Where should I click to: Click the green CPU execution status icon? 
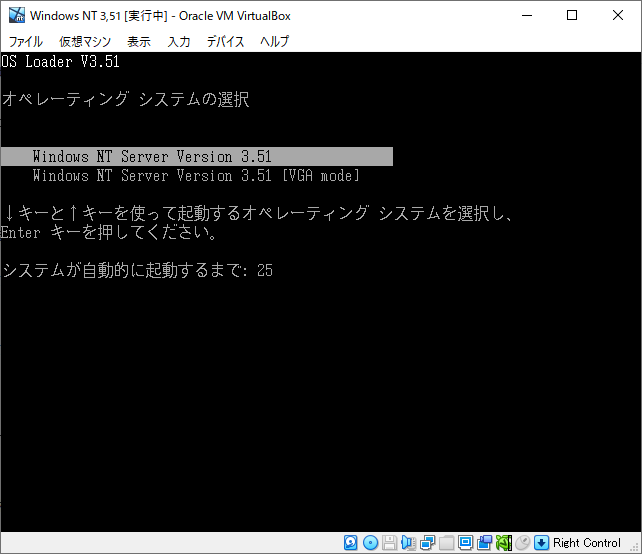click(504, 543)
